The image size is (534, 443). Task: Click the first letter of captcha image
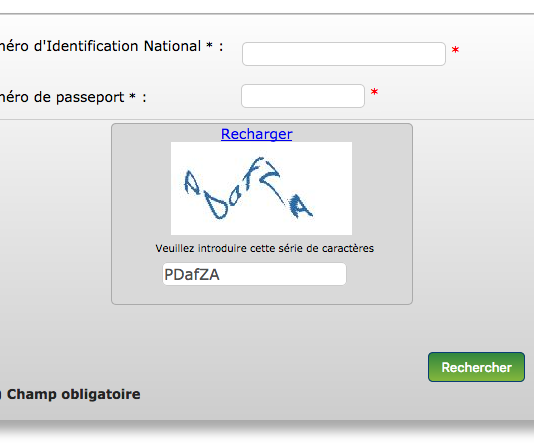[x=192, y=182]
